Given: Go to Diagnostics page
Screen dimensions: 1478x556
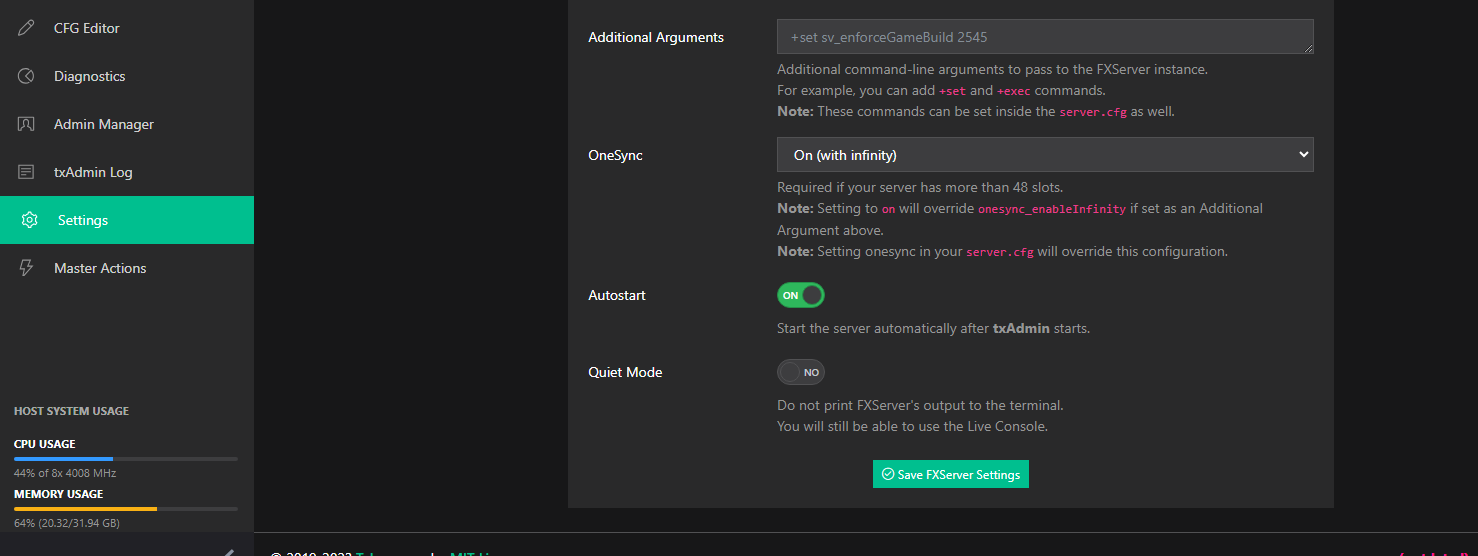Looking at the screenshot, I should pos(90,76).
